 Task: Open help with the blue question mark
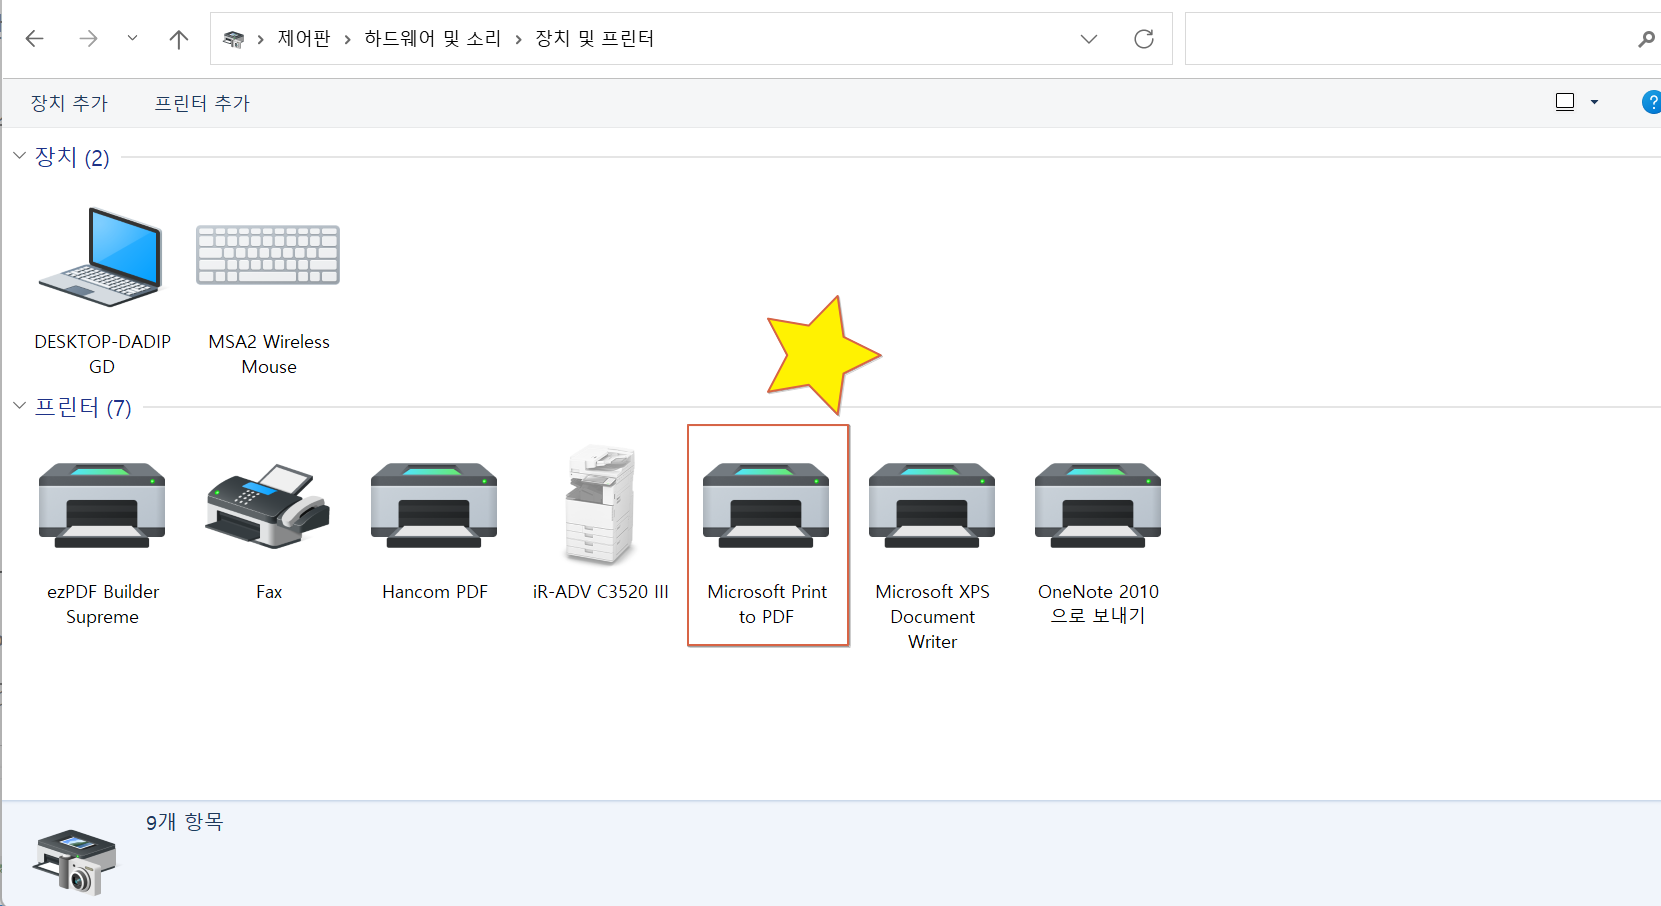point(1652,102)
